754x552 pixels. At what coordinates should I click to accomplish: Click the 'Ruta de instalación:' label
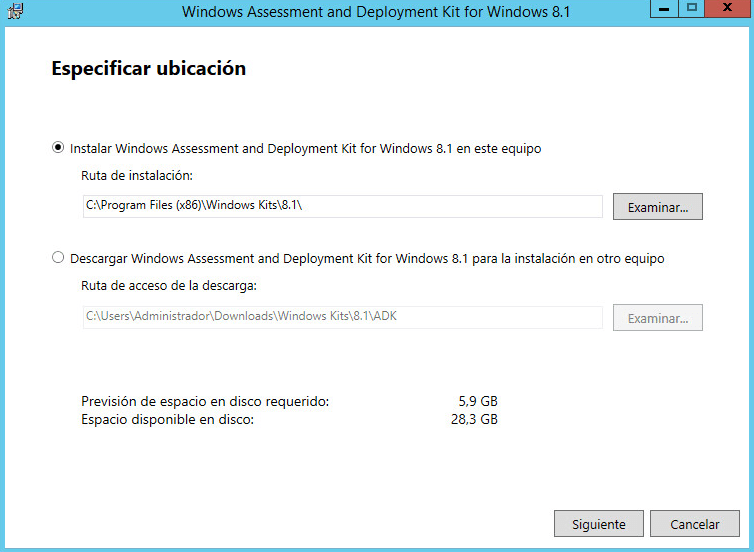click(136, 175)
